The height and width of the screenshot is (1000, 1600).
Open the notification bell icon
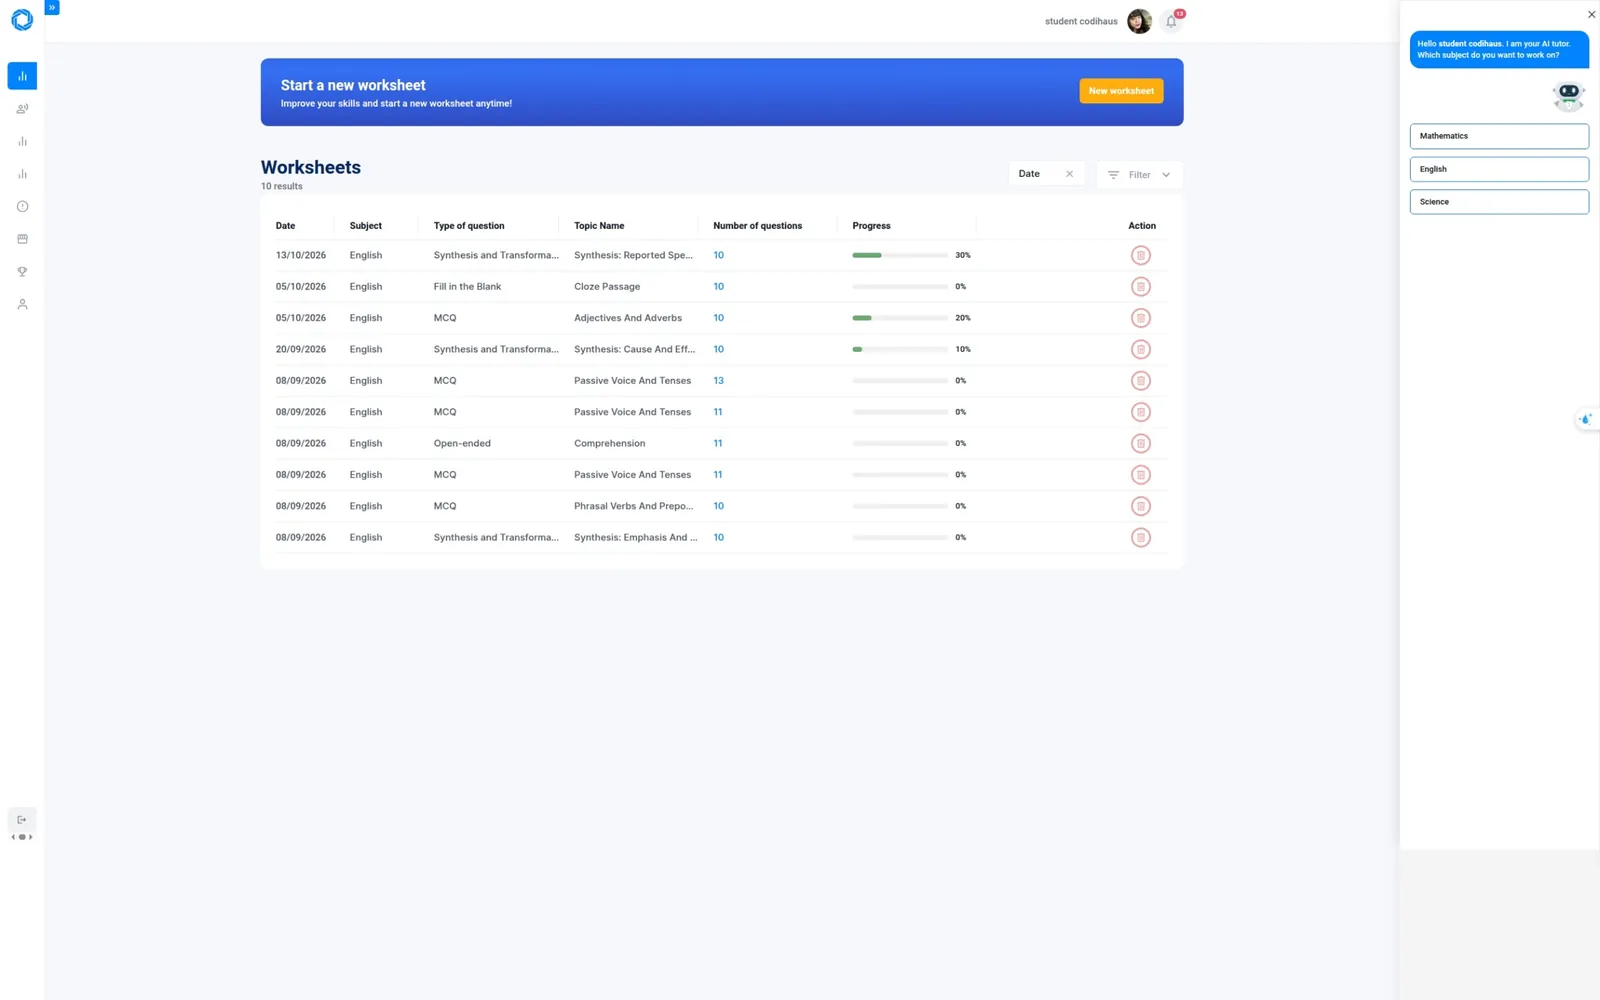(x=1171, y=21)
